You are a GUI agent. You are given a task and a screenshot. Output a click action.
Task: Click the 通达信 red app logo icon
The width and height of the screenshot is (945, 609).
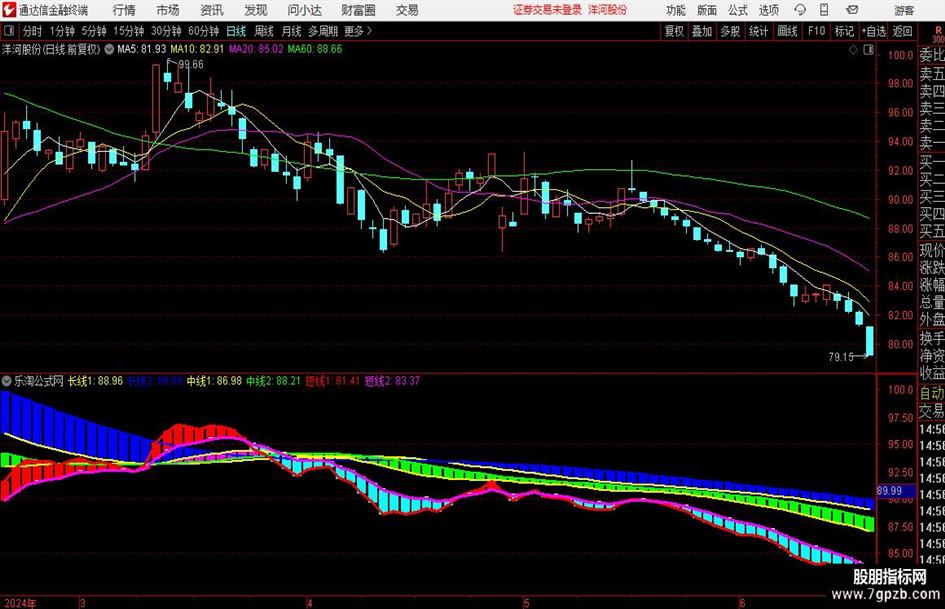click(9, 10)
